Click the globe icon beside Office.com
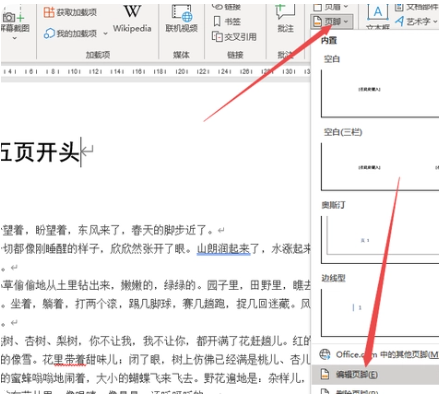The width and height of the screenshot is (439, 399). (325, 354)
